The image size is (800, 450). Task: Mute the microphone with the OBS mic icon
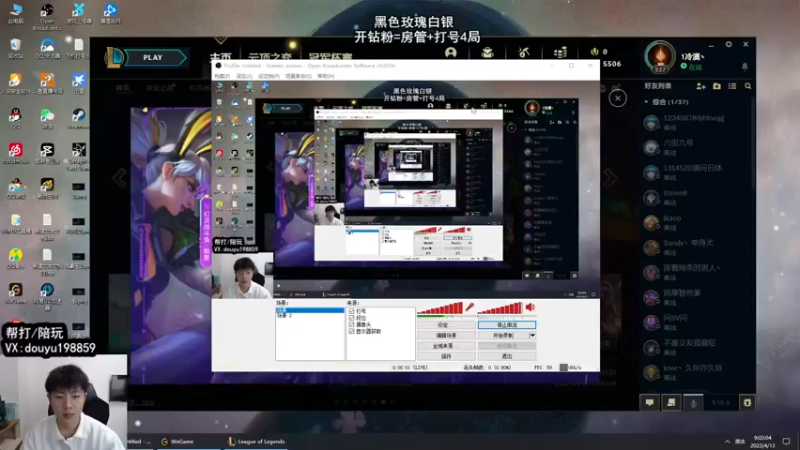click(469, 307)
